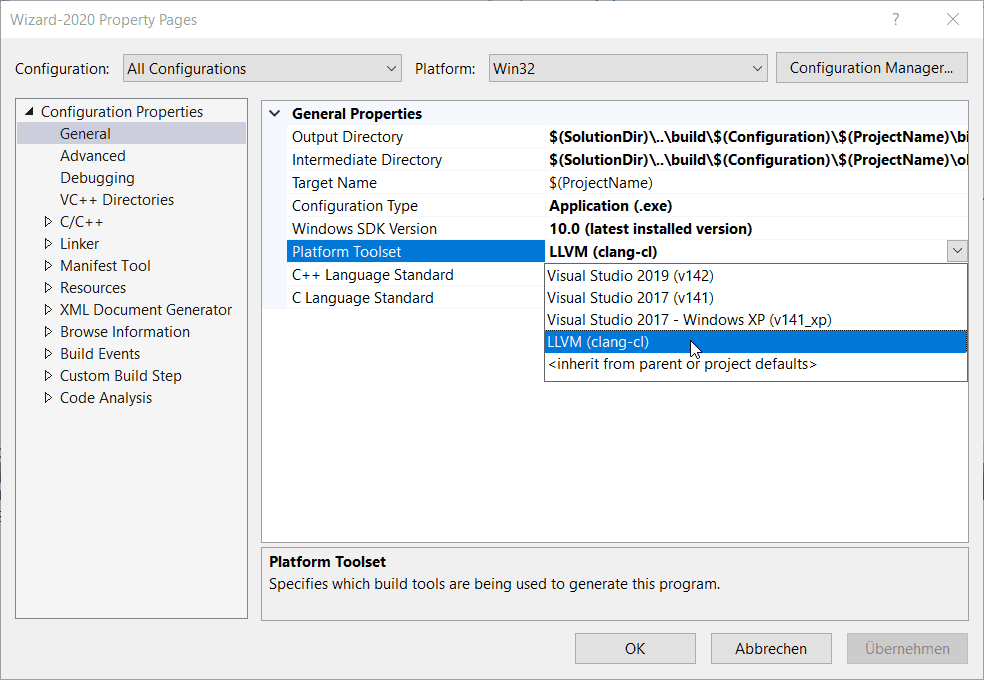984x680 pixels.
Task: Click the Abbrechen button
Action: tap(771, 648)
